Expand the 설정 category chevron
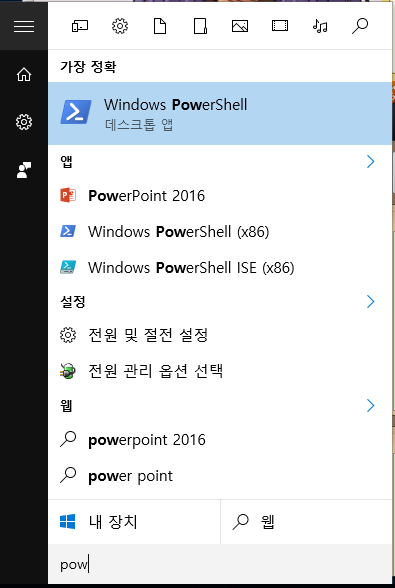 click(371, 302)
